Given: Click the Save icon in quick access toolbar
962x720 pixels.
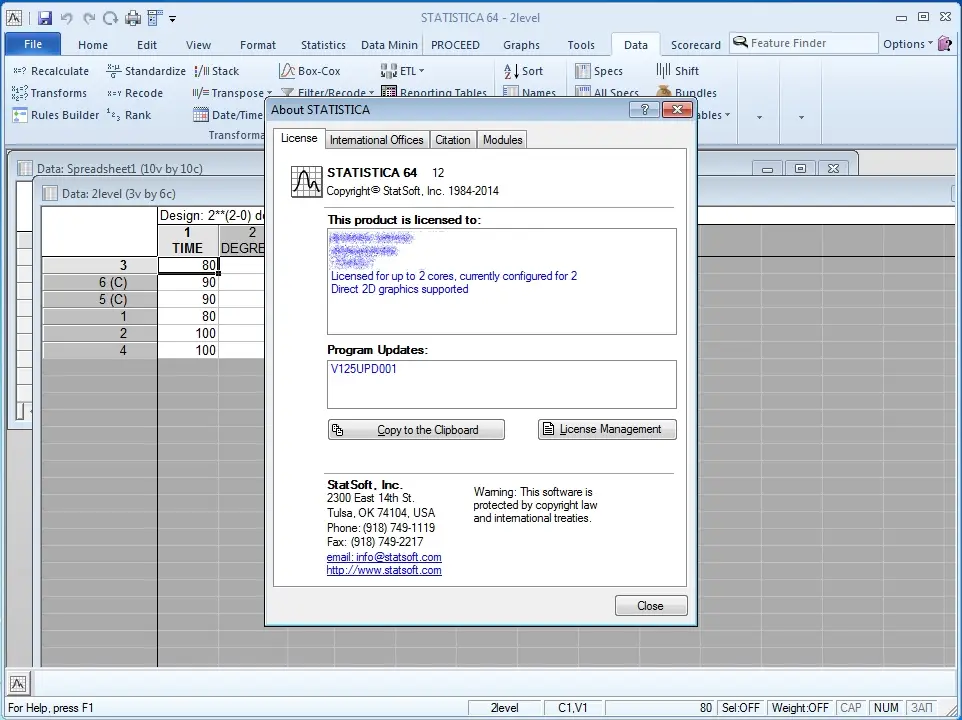Looking at the screenshot, I should point(44,18).
